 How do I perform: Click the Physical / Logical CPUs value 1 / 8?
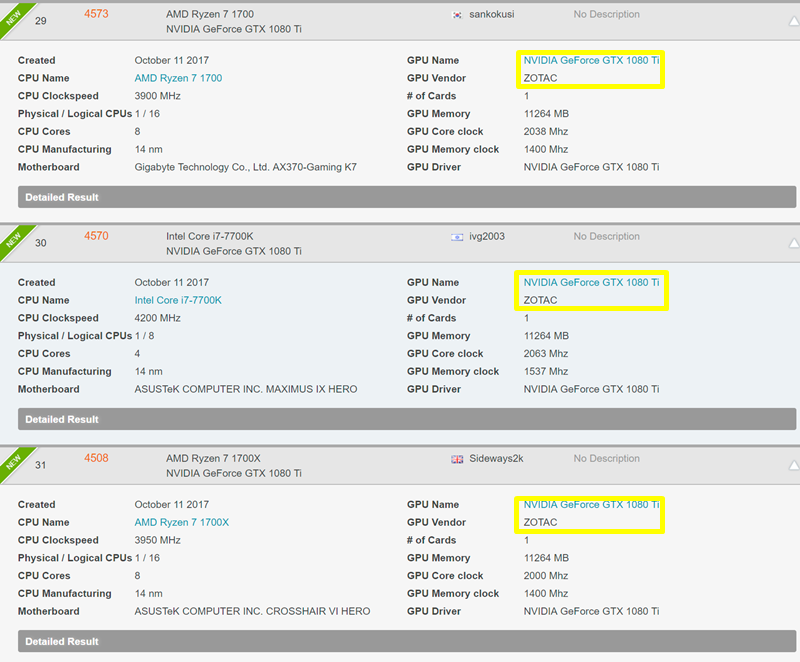click(x=145, y=336)
